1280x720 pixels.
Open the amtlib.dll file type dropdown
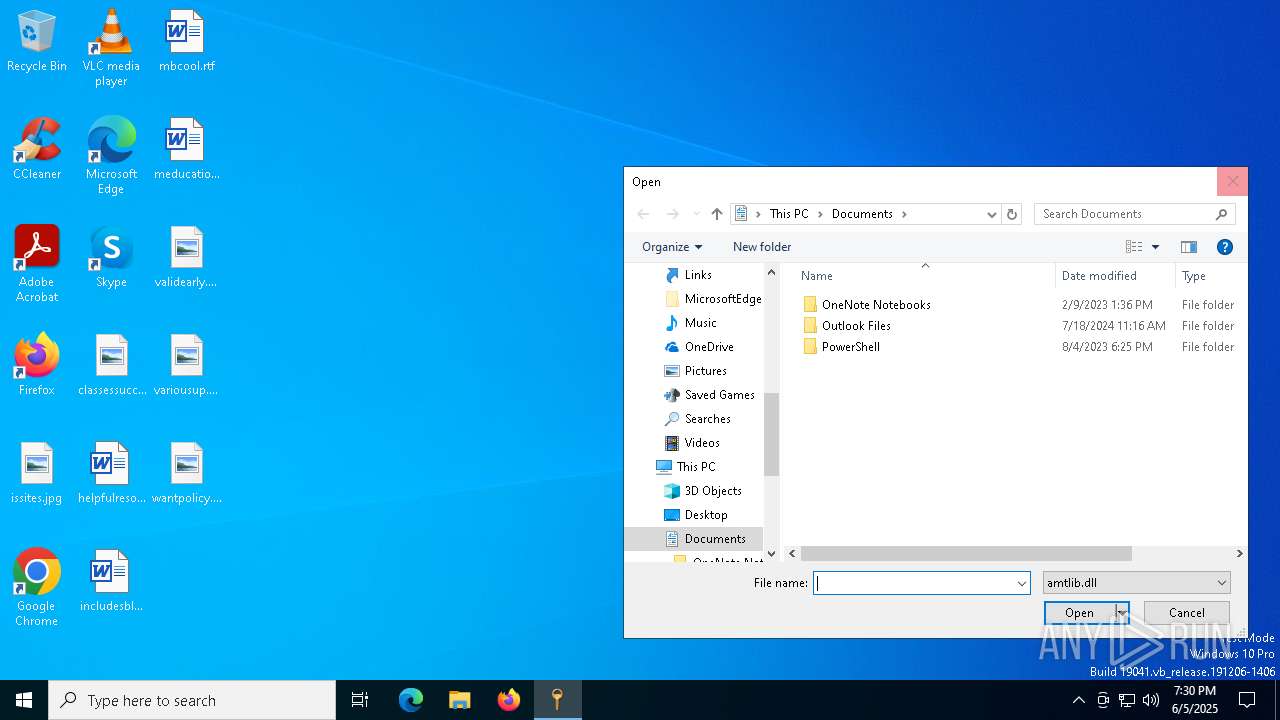[x=1137, y=583]
